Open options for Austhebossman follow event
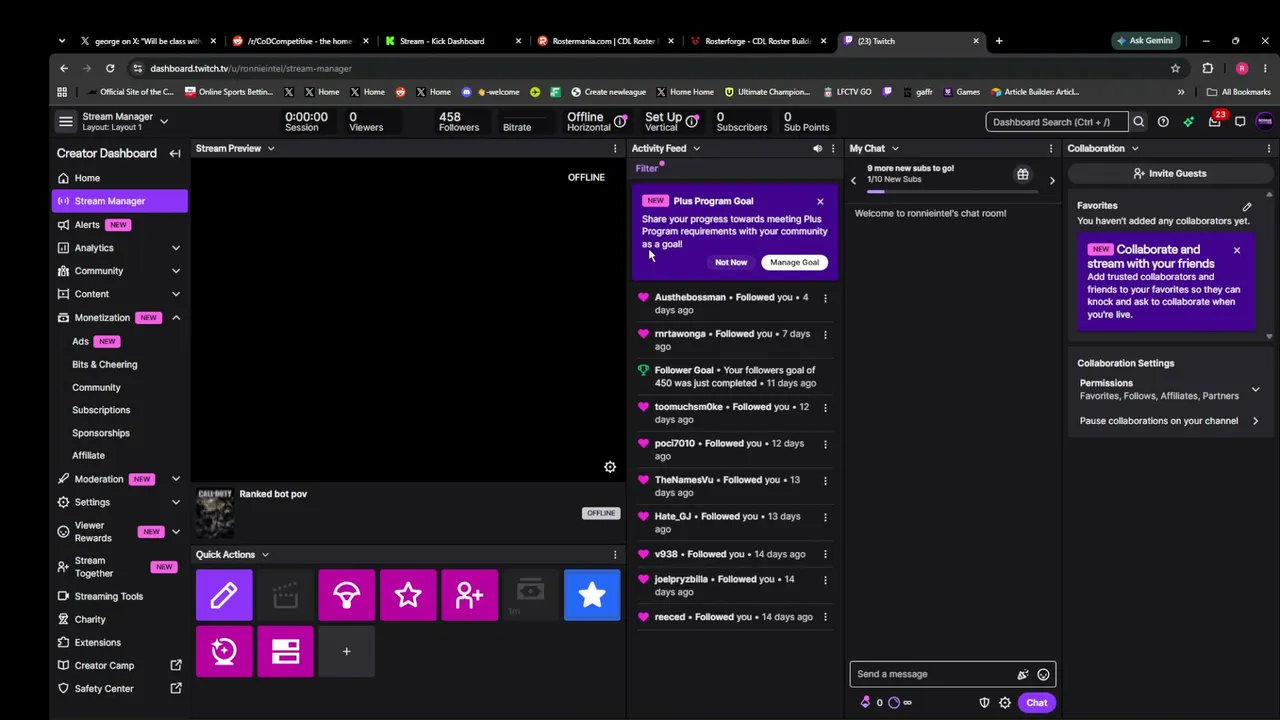 click(825, 297)
